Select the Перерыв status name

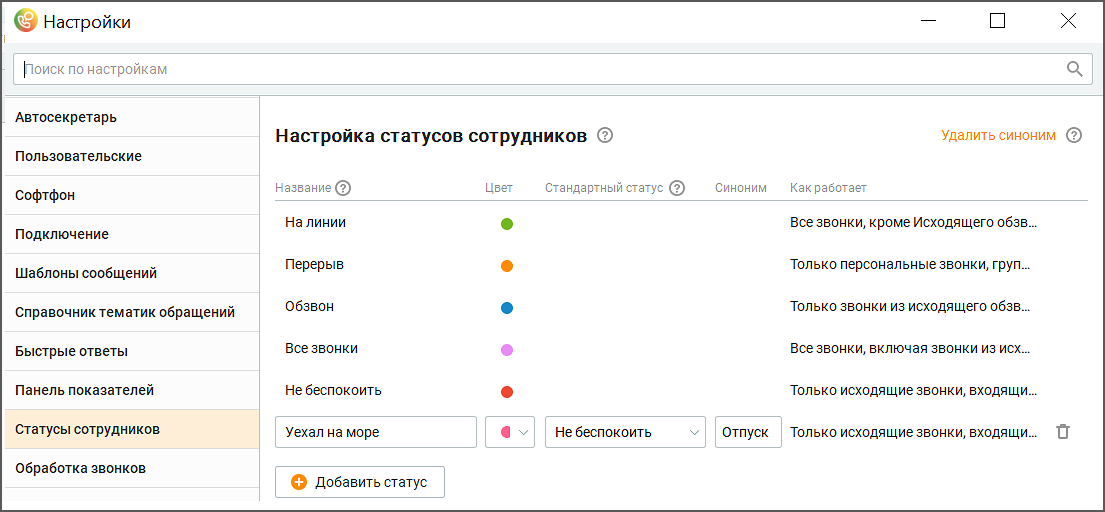click(x=314, y=264)
